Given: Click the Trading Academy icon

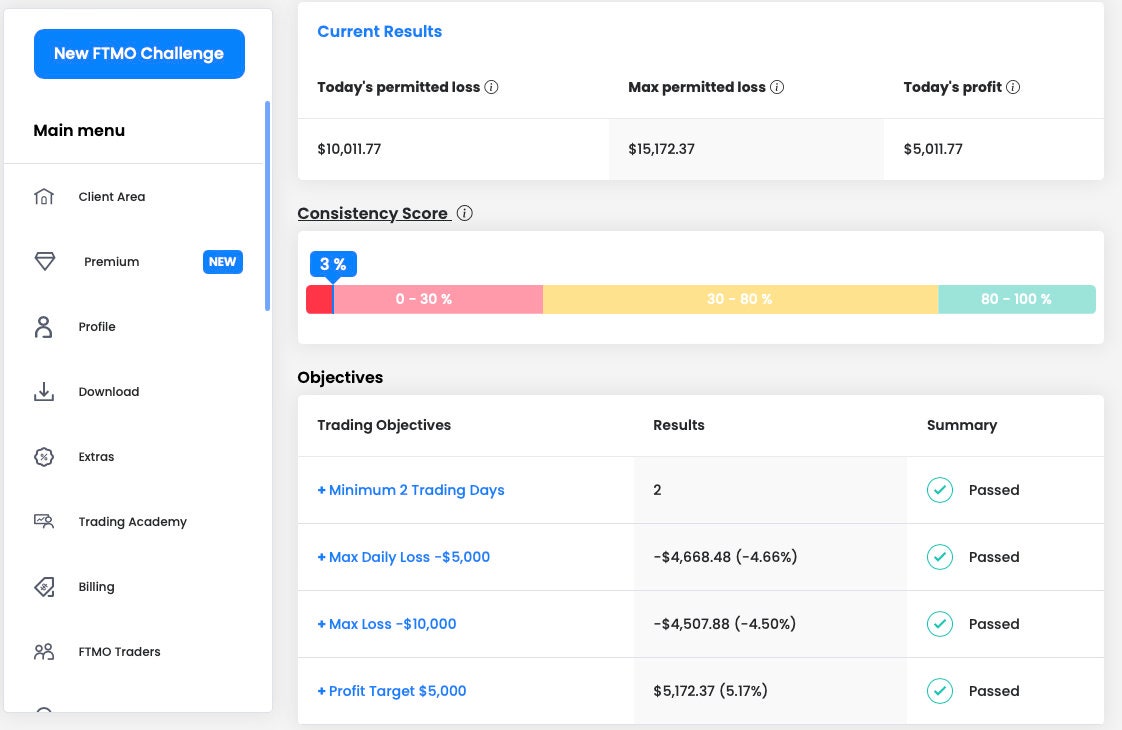Looking at the screenshot, I should (x=44, y=521).
